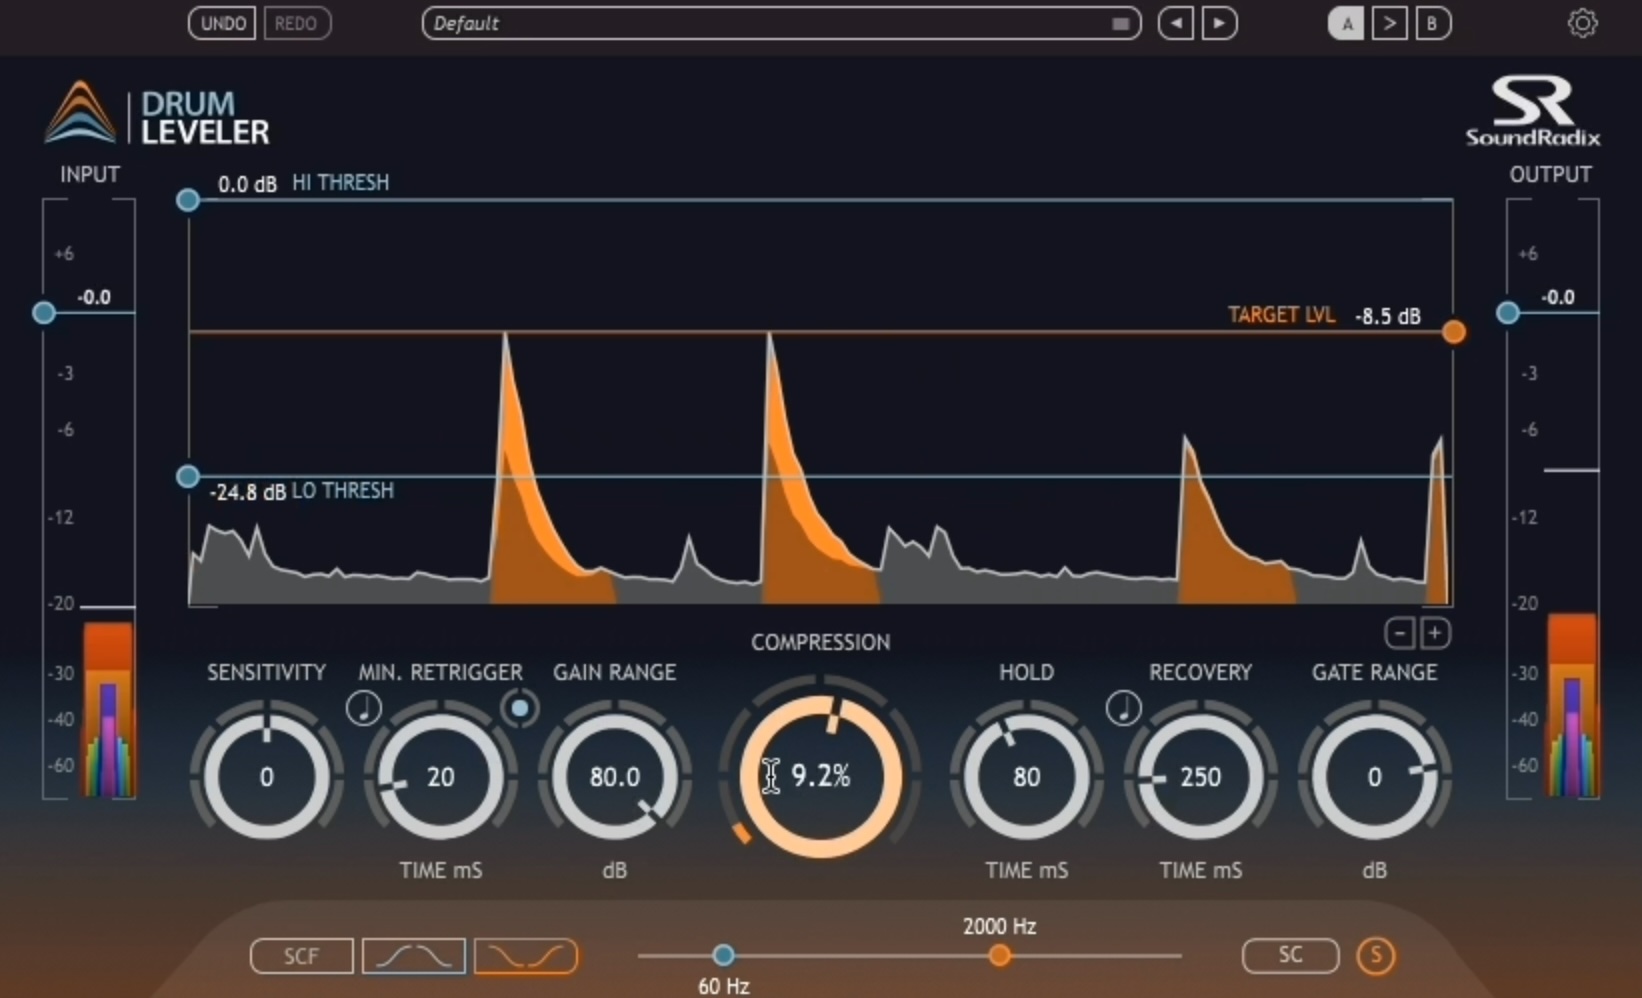
Task: Select preset slot A
Action: pos(1346,24)
